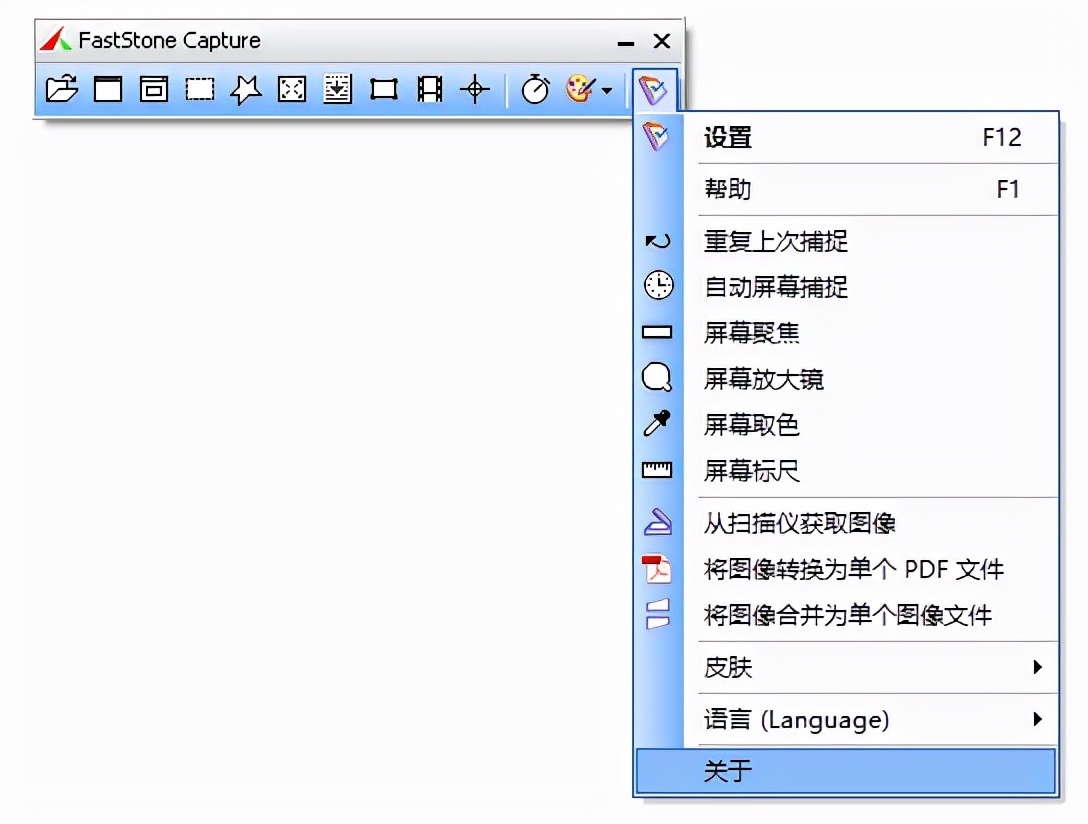The image size is (1088, 824).
Task: Click the red PDF document icon
Action: (656, 569)
